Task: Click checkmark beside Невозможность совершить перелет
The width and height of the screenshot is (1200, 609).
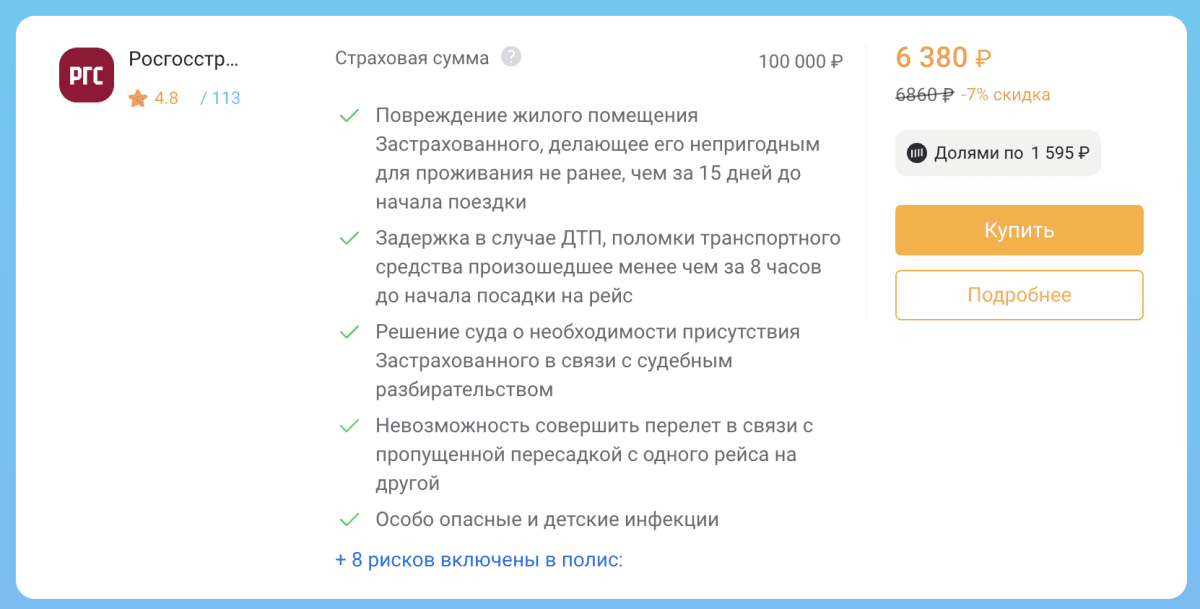Action: point(349,426)
